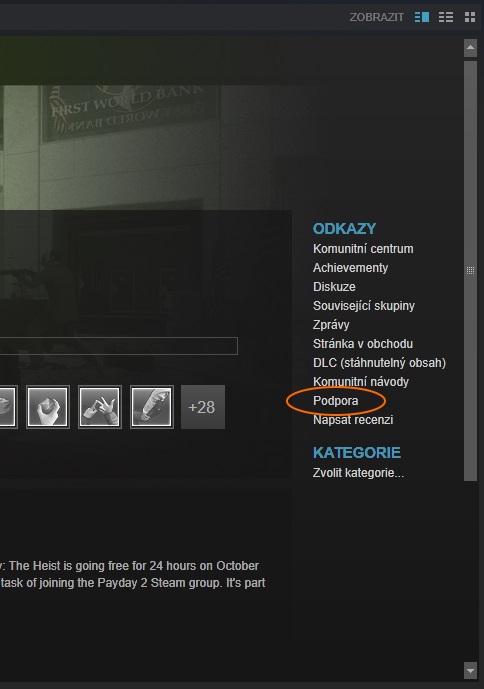The width and height of the screenshot is (484, 689).
Task: Click the scrollbar down arrow
Action: (x=470, y=671)
